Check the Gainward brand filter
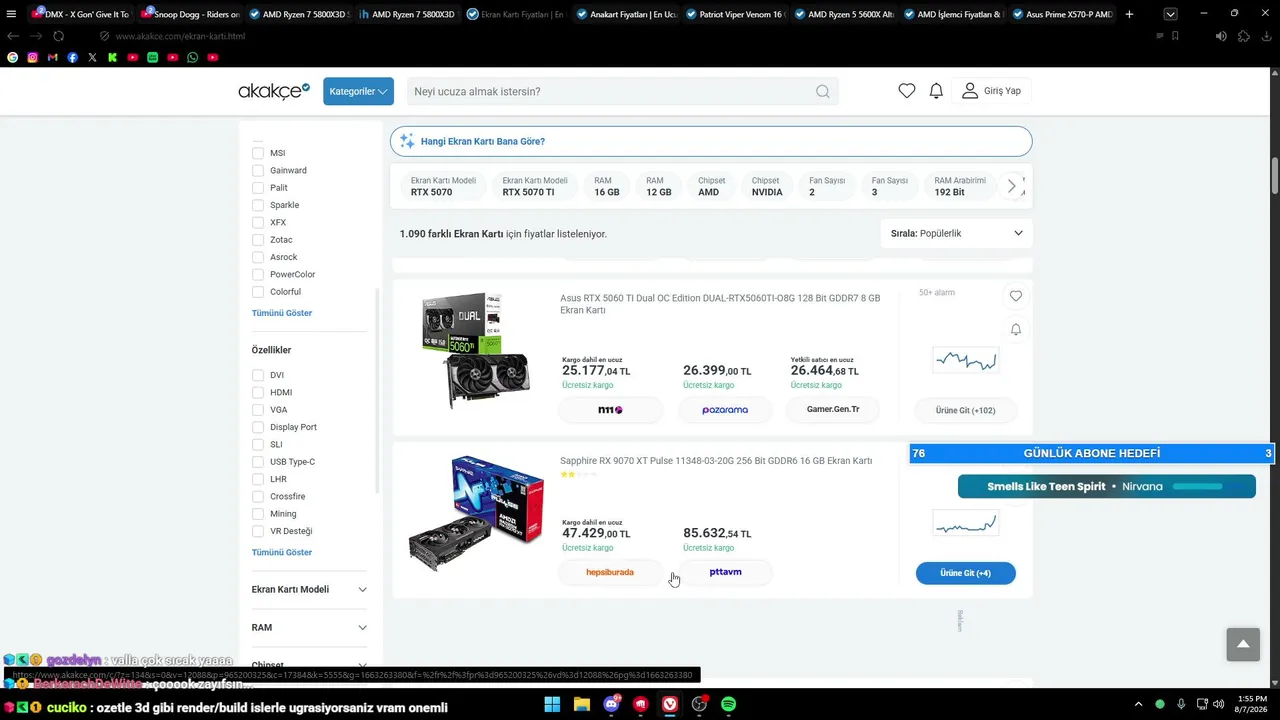1280x720 pixels. pyautogui.click(x=258, y=170)
